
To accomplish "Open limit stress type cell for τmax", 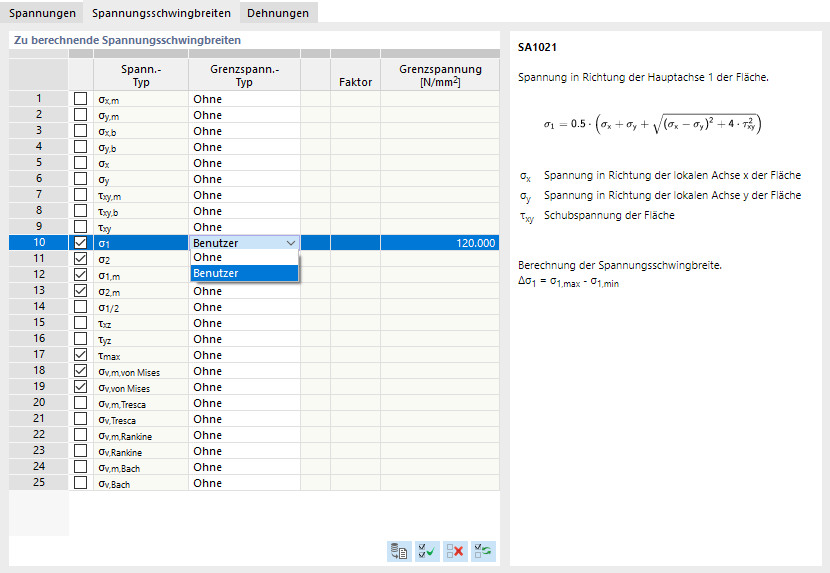I will 245,355.
